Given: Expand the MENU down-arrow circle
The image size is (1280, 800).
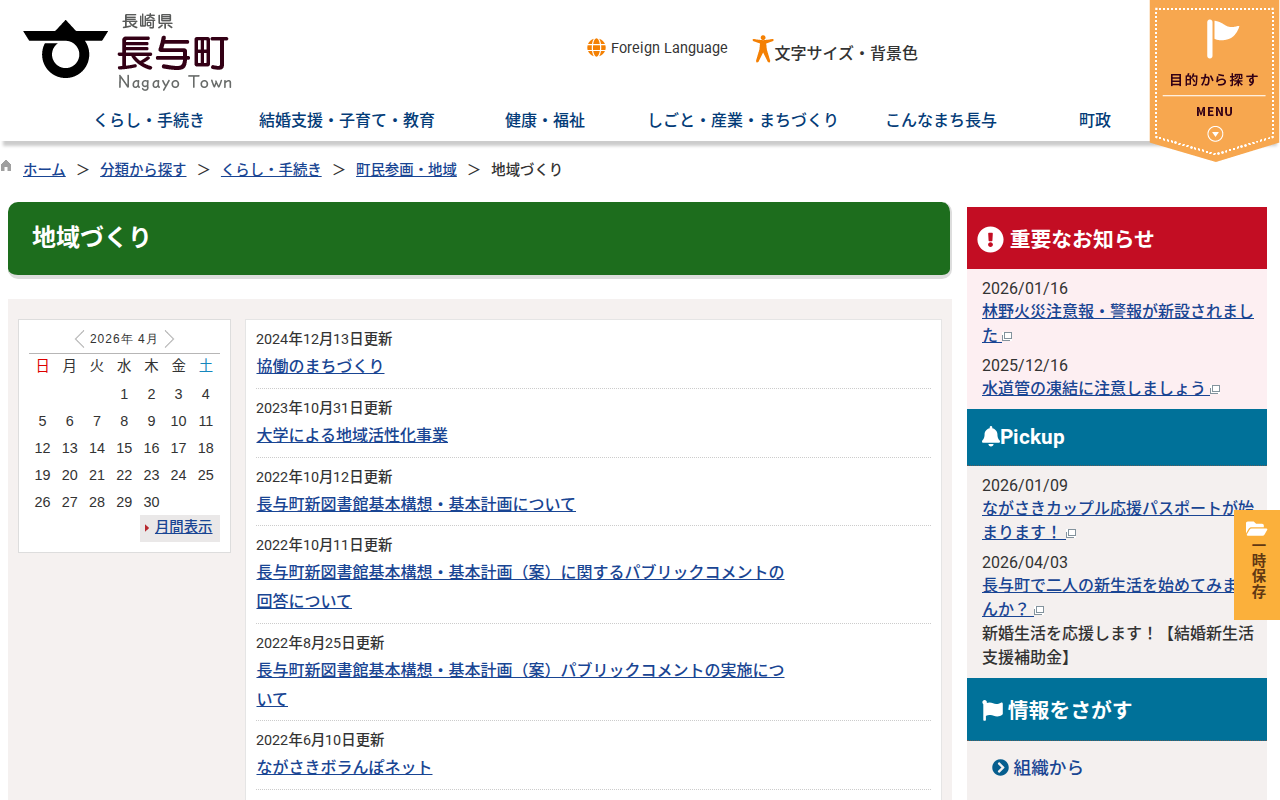Looking at the screenshot, I should pos(1215,134).
